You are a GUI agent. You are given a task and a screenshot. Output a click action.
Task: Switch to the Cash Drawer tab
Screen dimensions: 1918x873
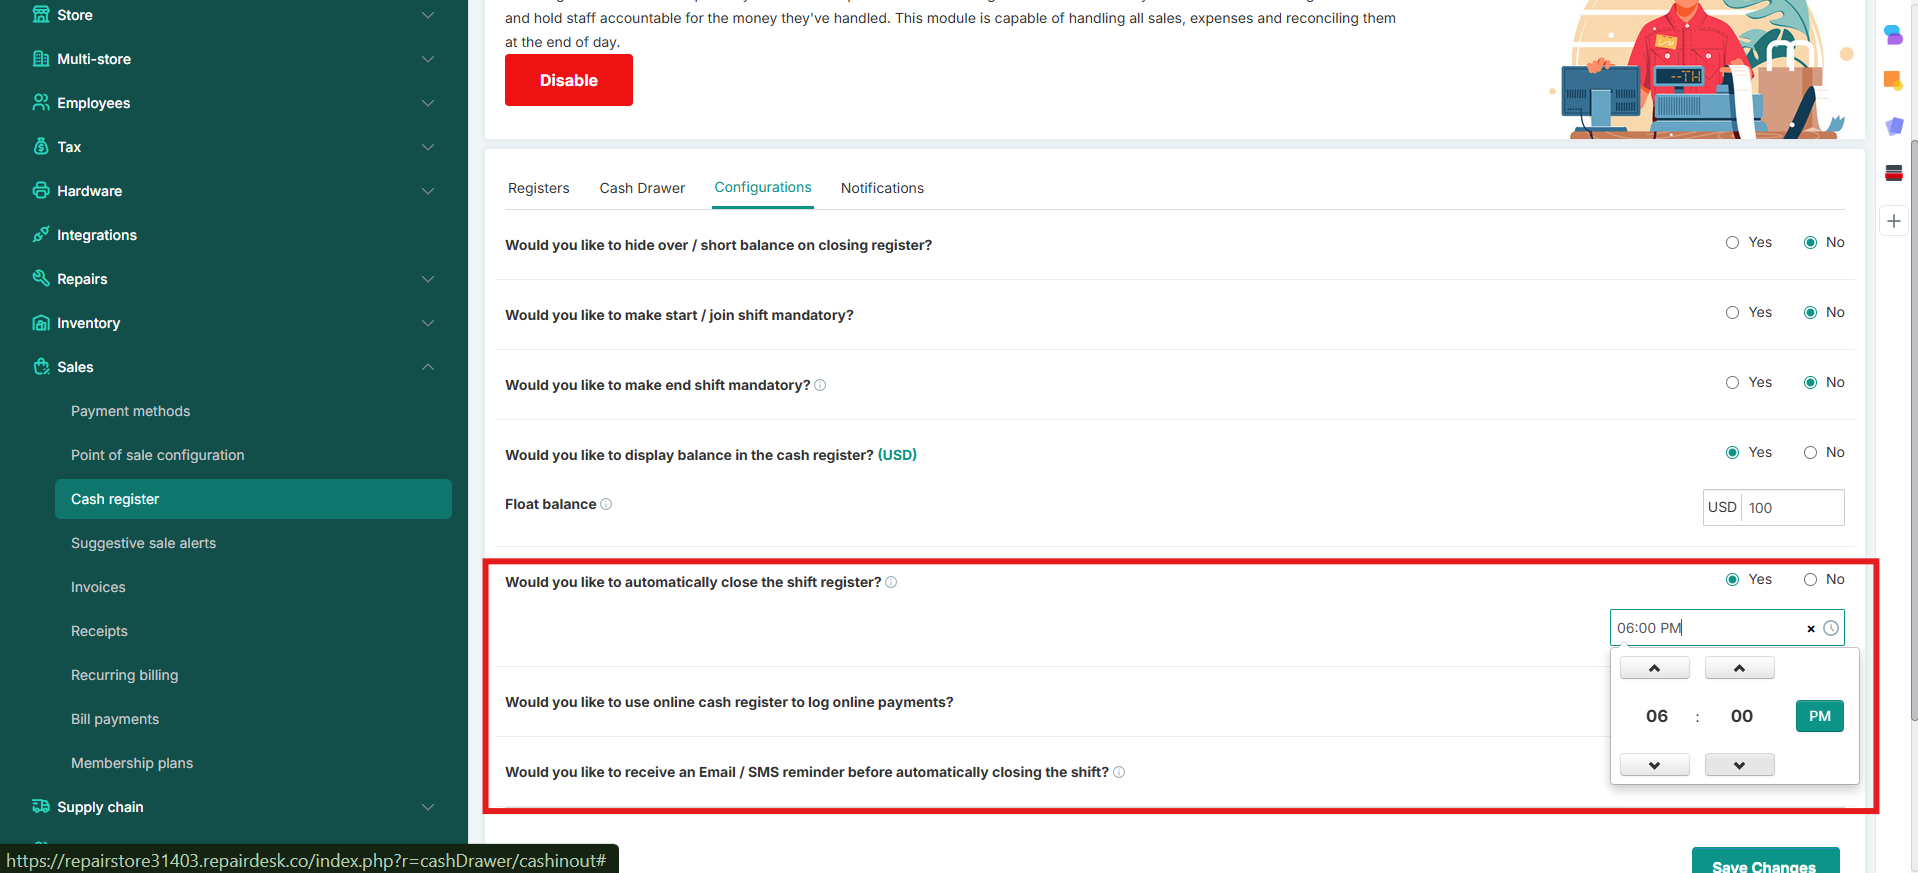click(642, 188)
